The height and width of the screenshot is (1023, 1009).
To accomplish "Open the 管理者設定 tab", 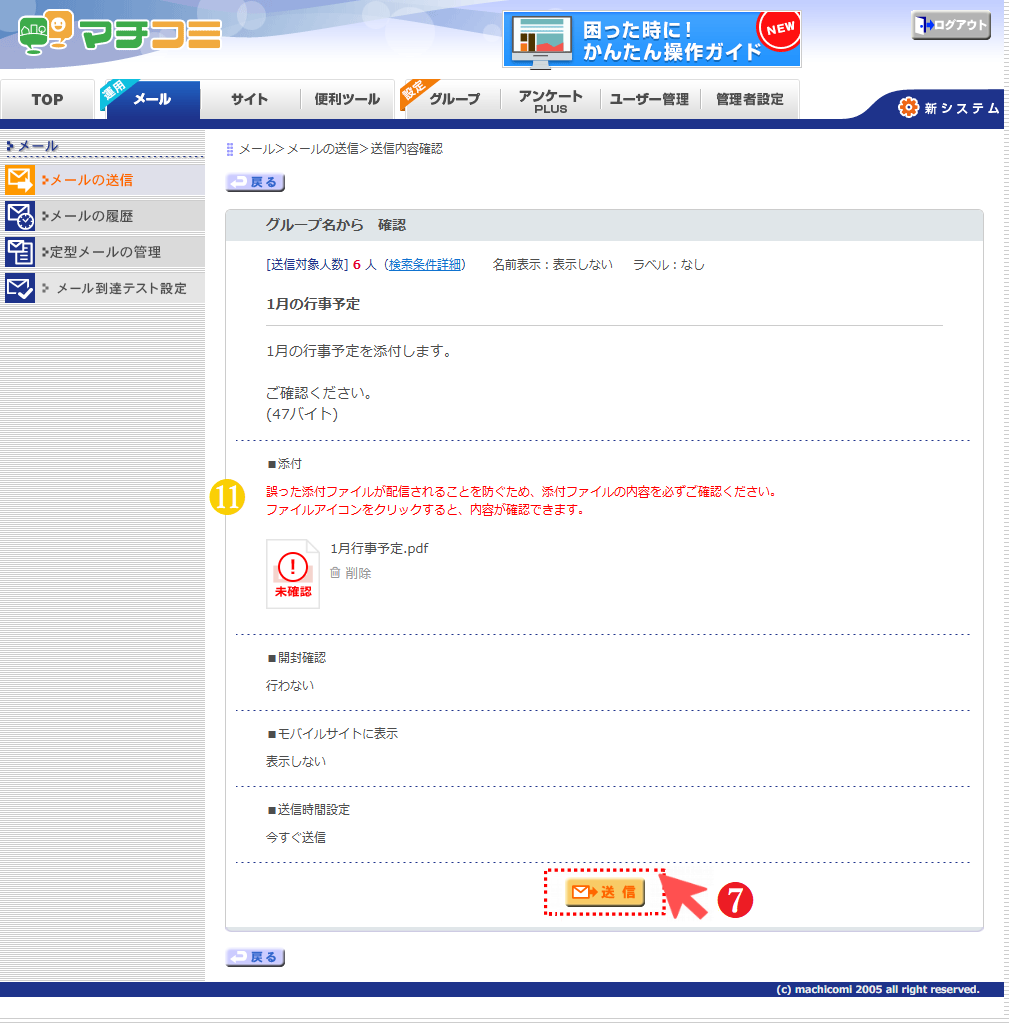I will click(749, 99).
